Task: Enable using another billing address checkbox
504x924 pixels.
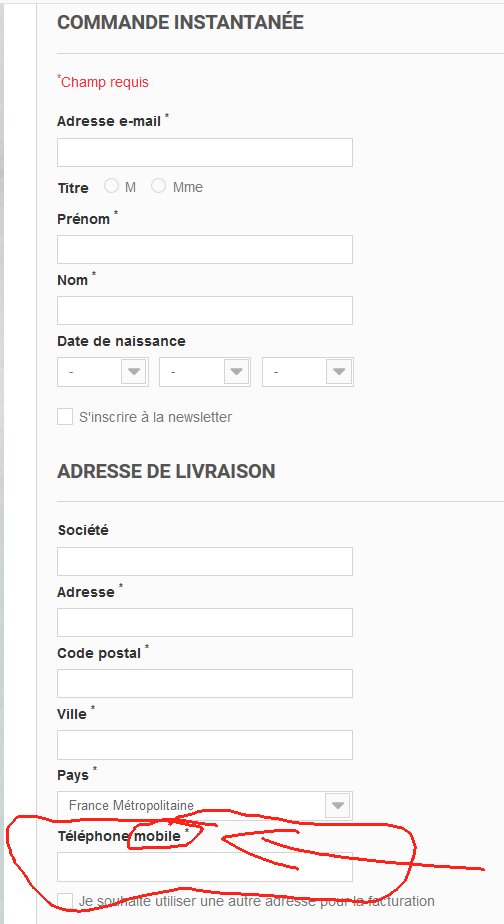Action: tap(65, 901)
